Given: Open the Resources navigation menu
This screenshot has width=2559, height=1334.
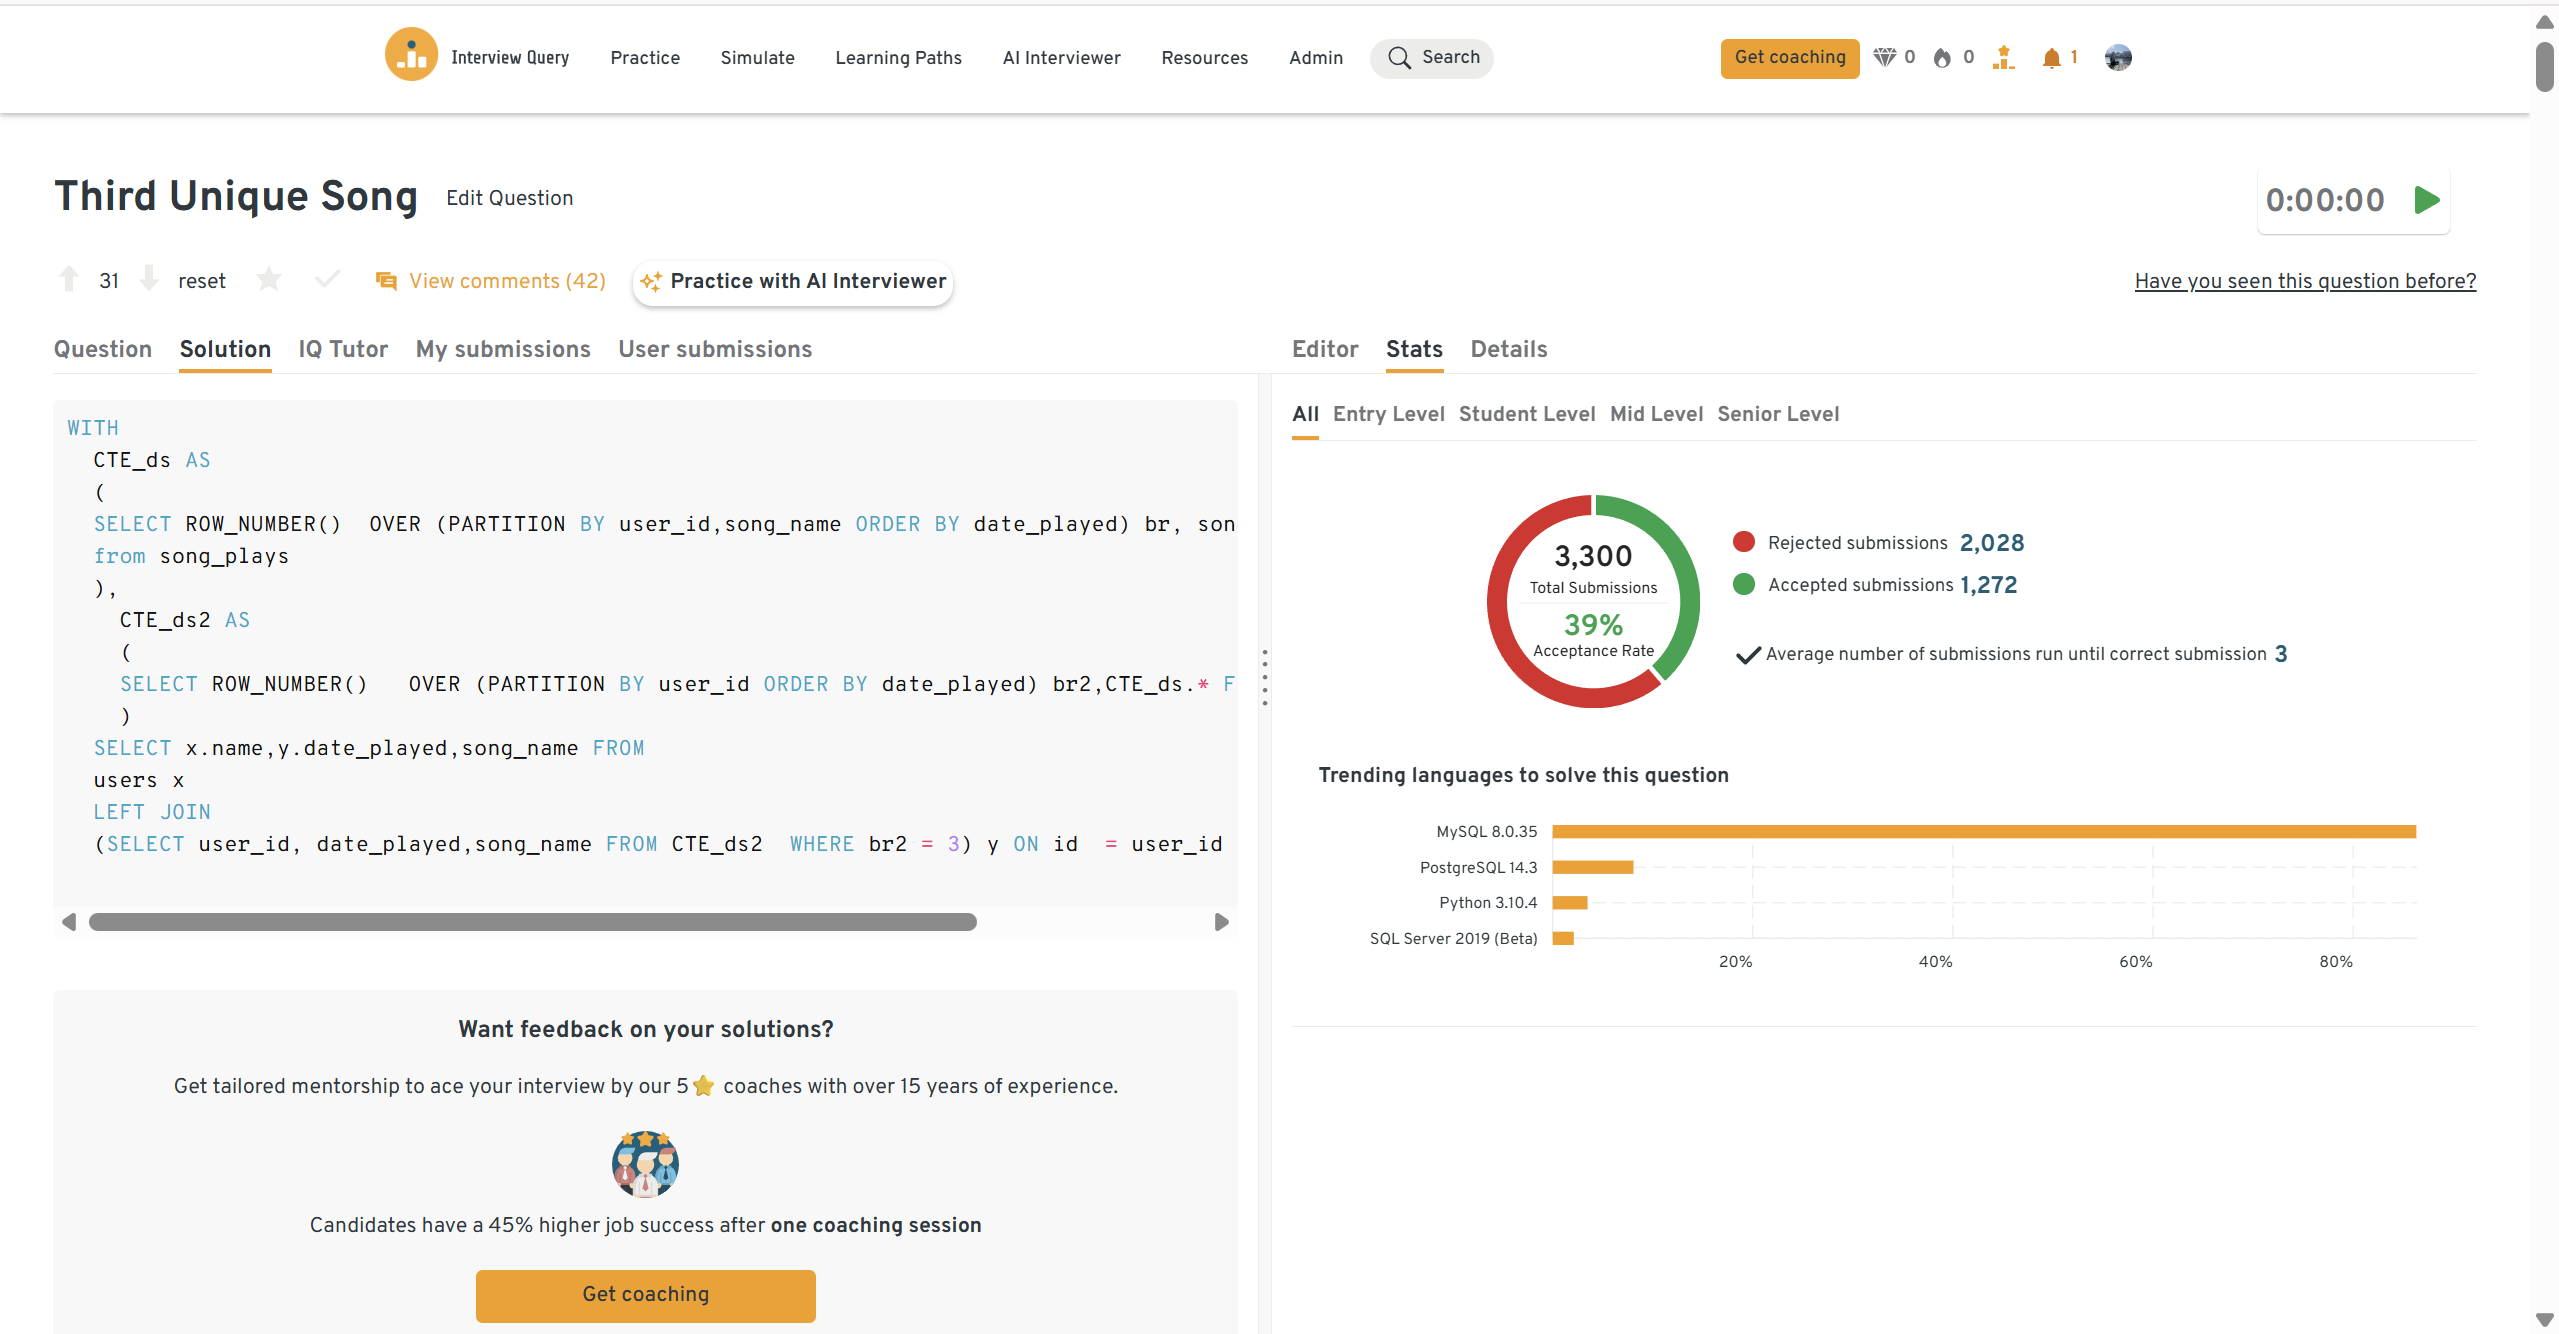Looking at the screenshot, I should click(x=1204, y=58).
